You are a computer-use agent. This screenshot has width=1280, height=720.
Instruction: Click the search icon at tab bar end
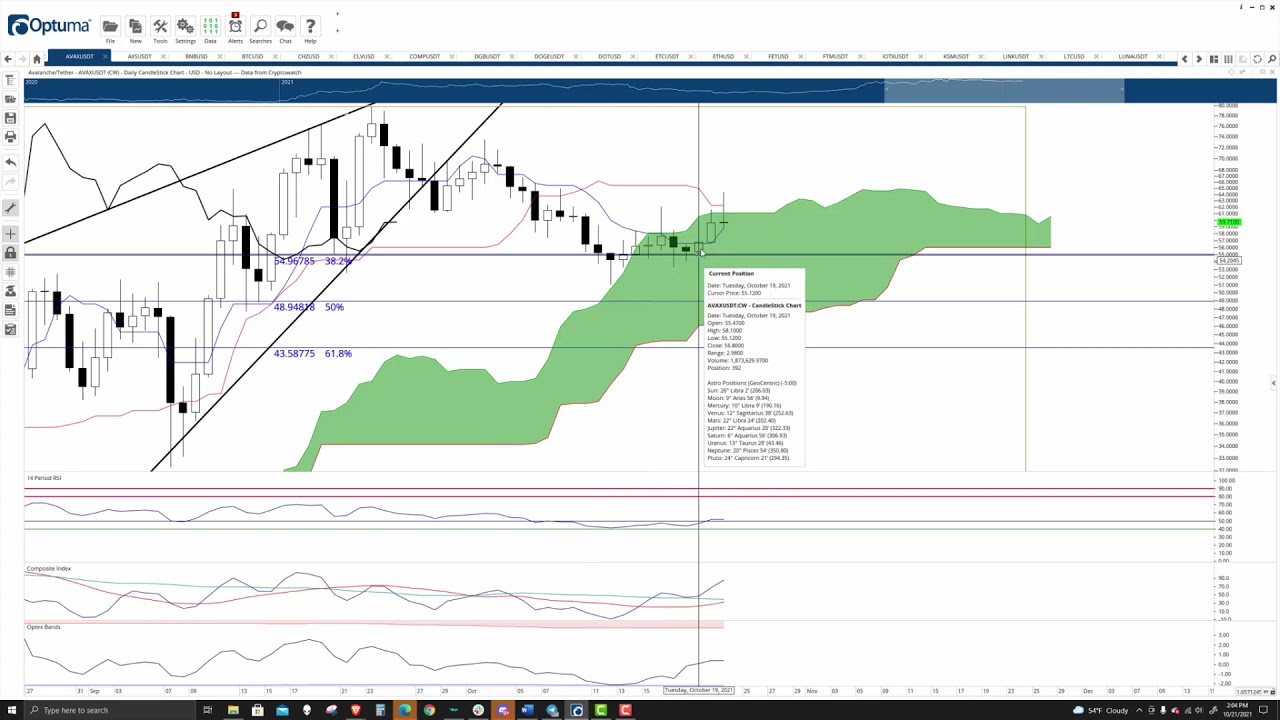[x=1272, y=59]
